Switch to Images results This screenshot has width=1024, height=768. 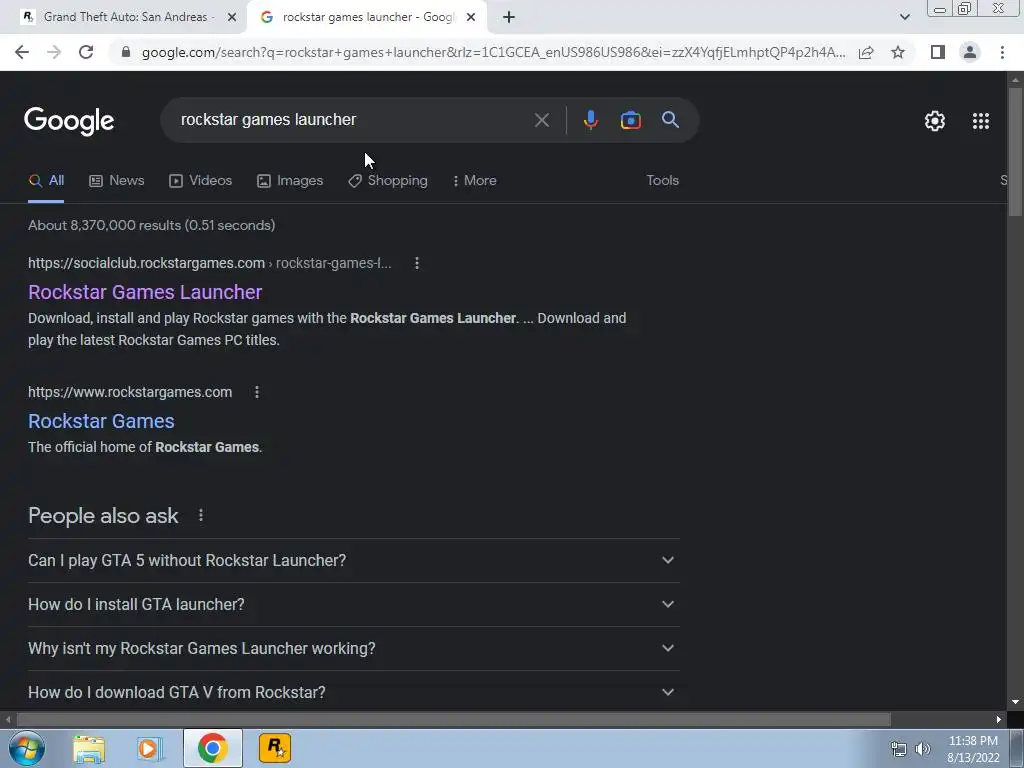(x=290, y=181)
